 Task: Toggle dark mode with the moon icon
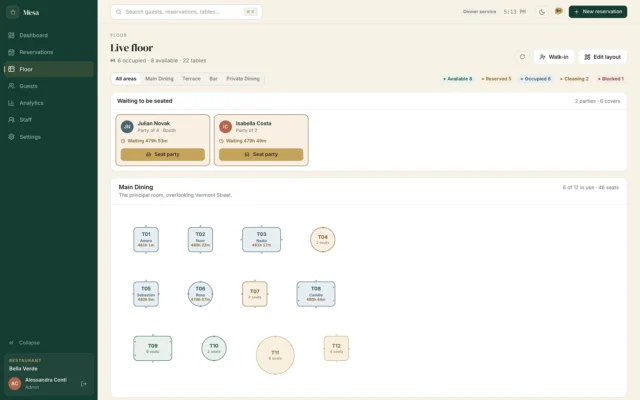542,12
